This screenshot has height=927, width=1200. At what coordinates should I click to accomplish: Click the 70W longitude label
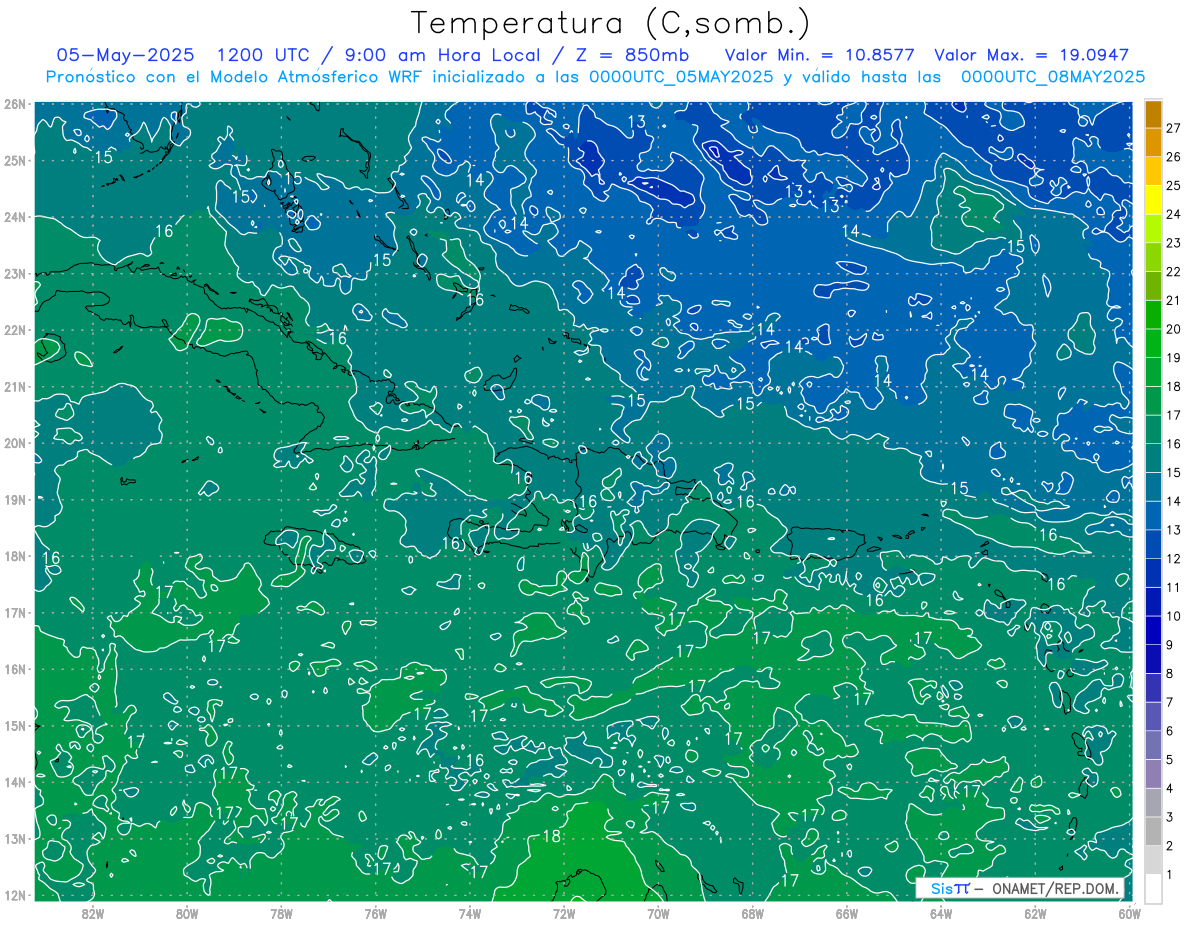658,912
